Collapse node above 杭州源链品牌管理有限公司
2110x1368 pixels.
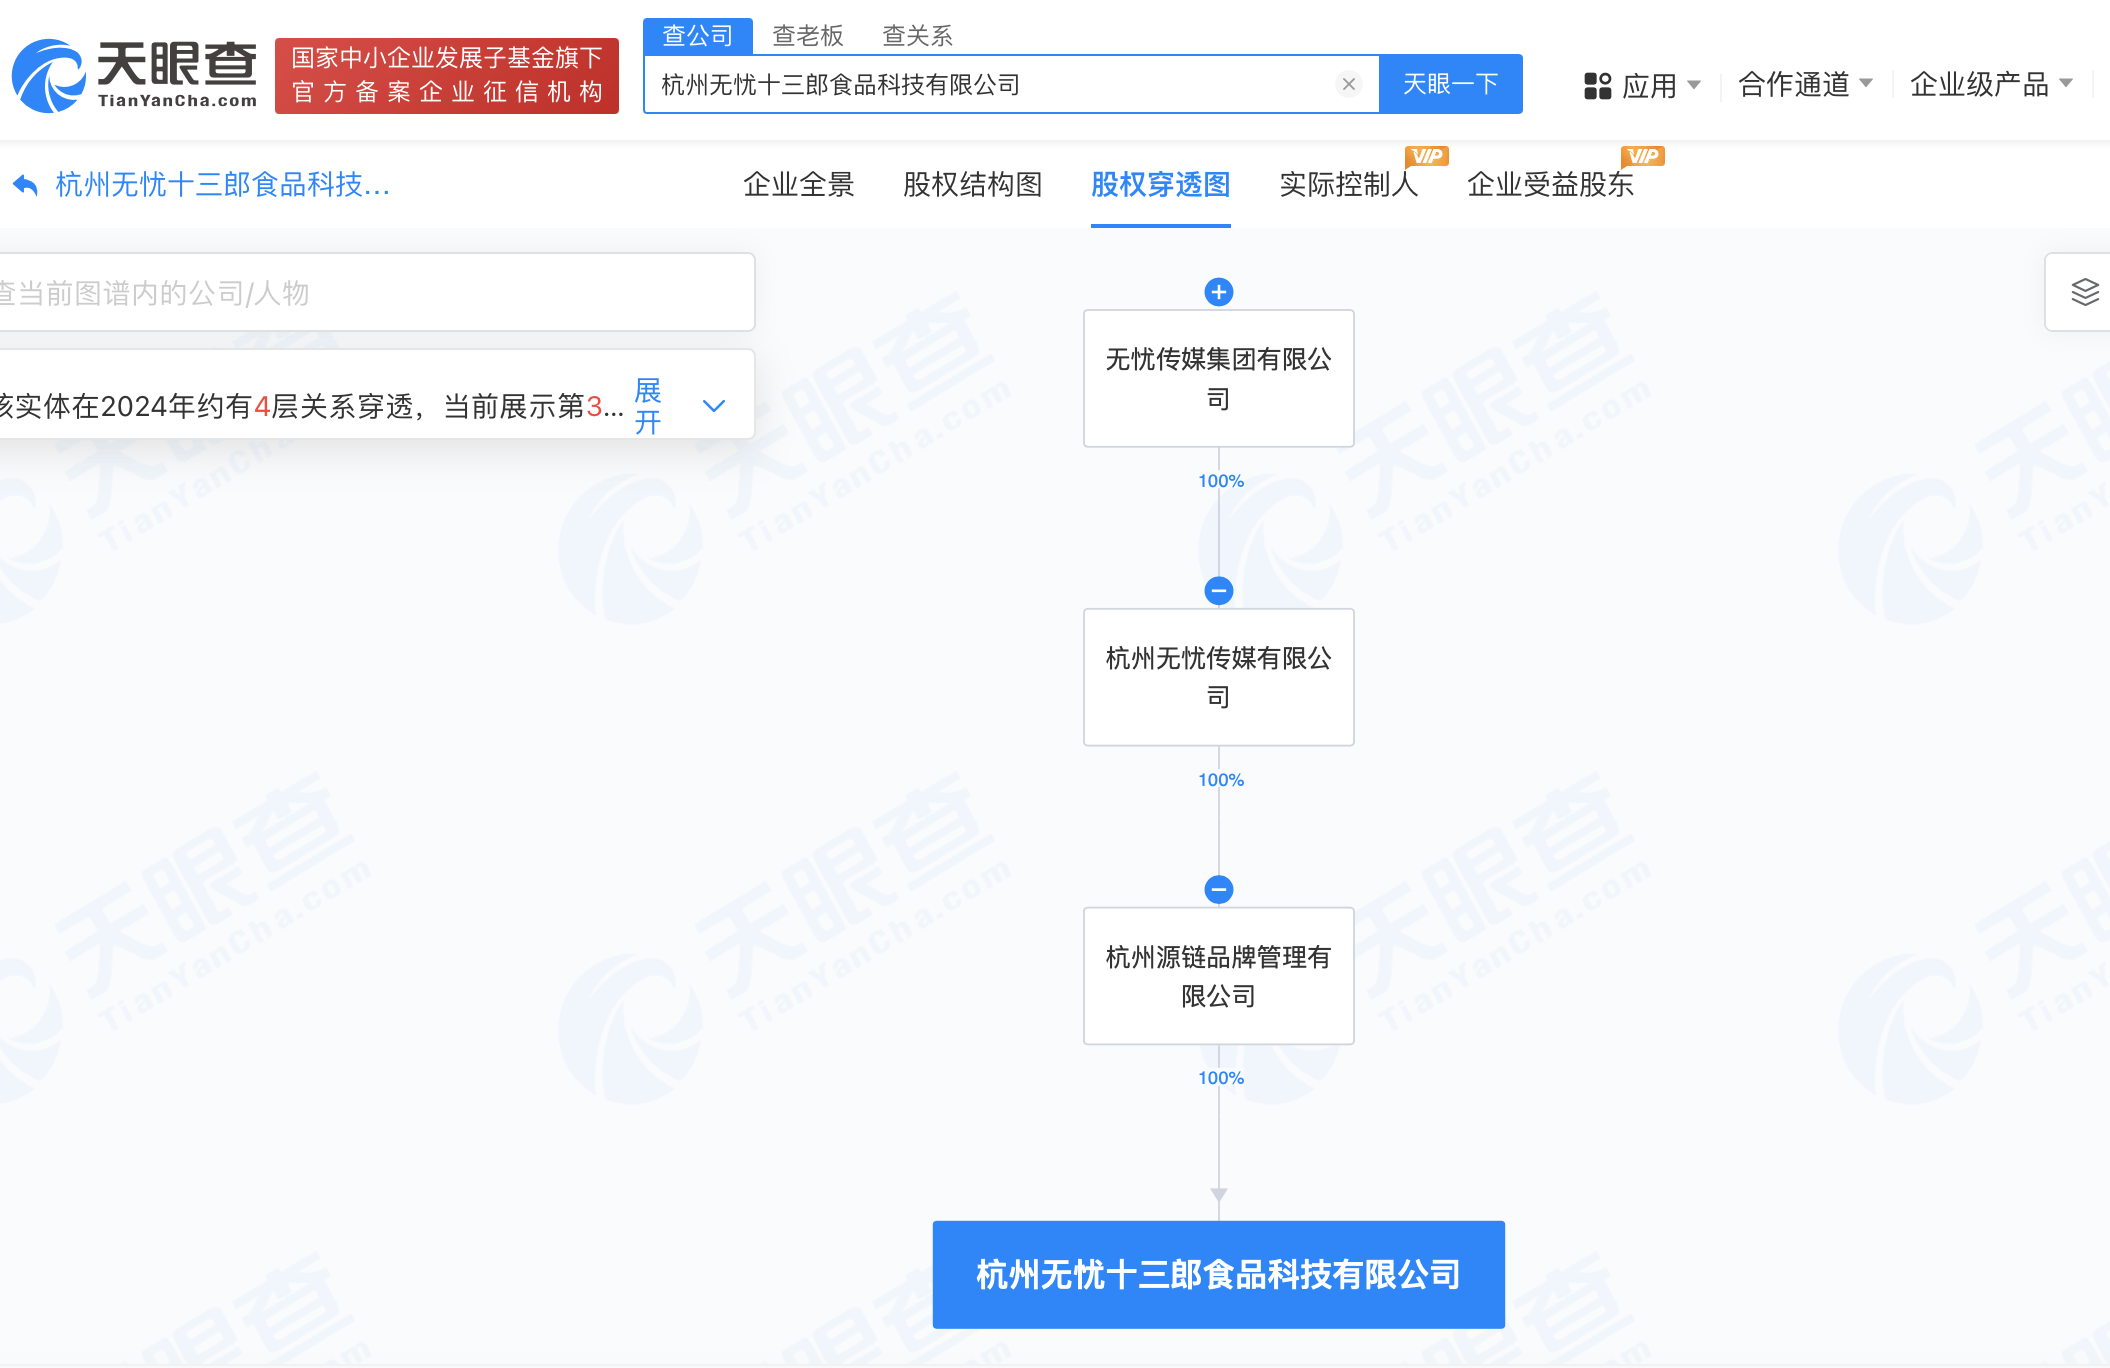point(1218,889)
